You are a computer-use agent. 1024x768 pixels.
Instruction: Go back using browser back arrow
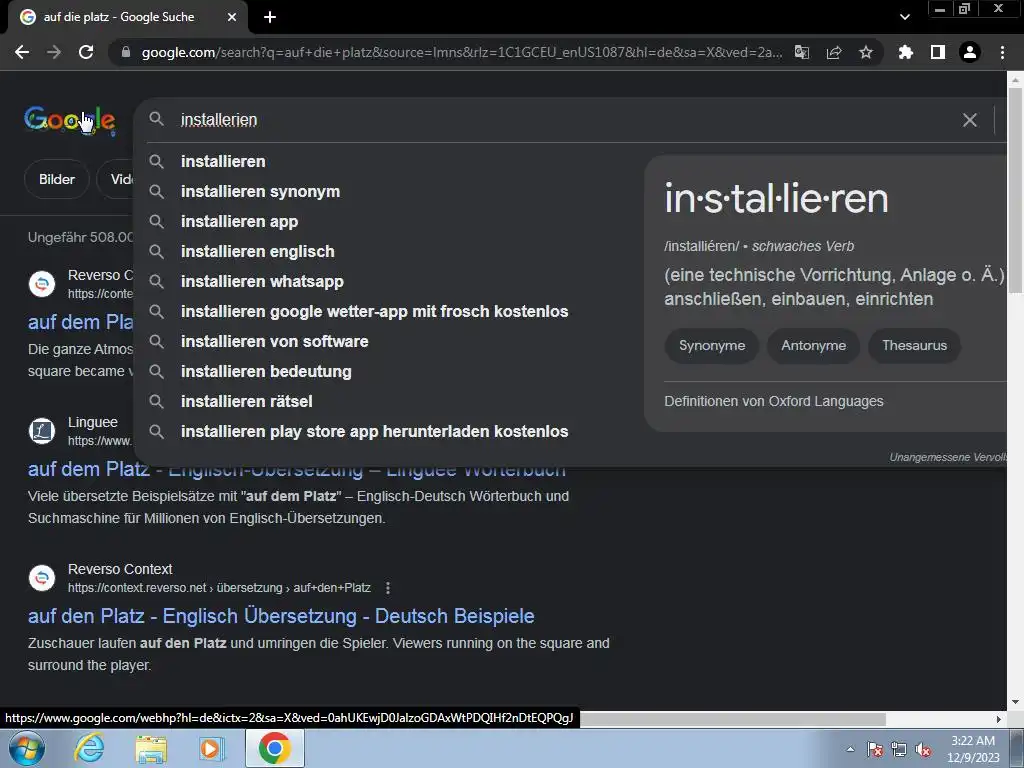[22, 52]
